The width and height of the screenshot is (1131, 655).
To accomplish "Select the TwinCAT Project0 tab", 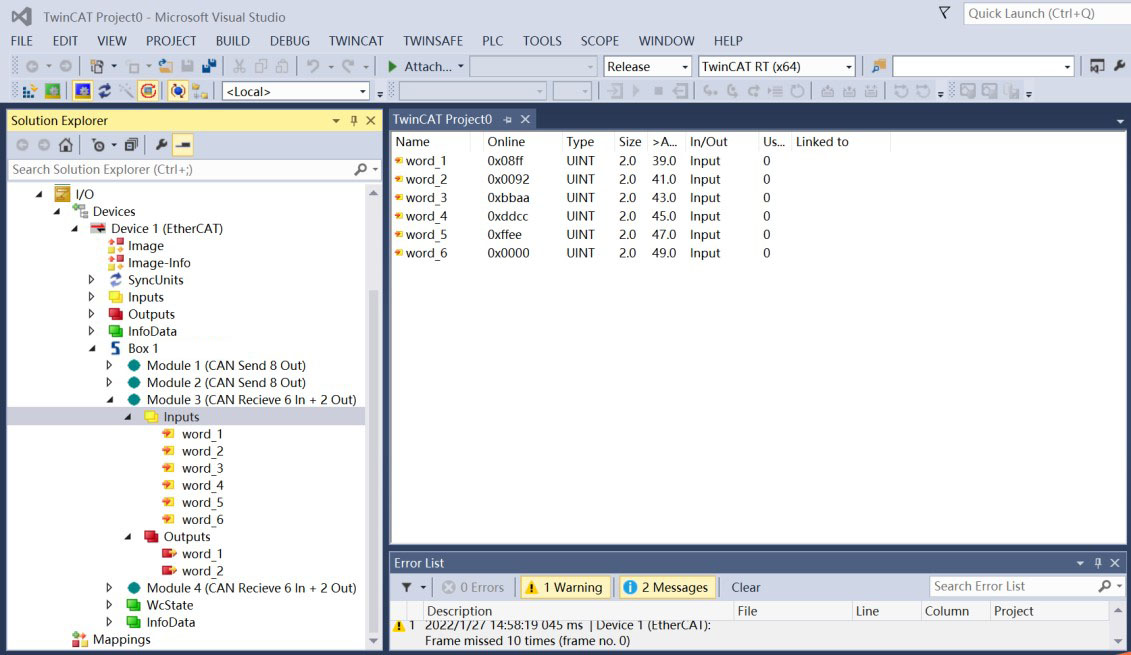I will 442,119.
